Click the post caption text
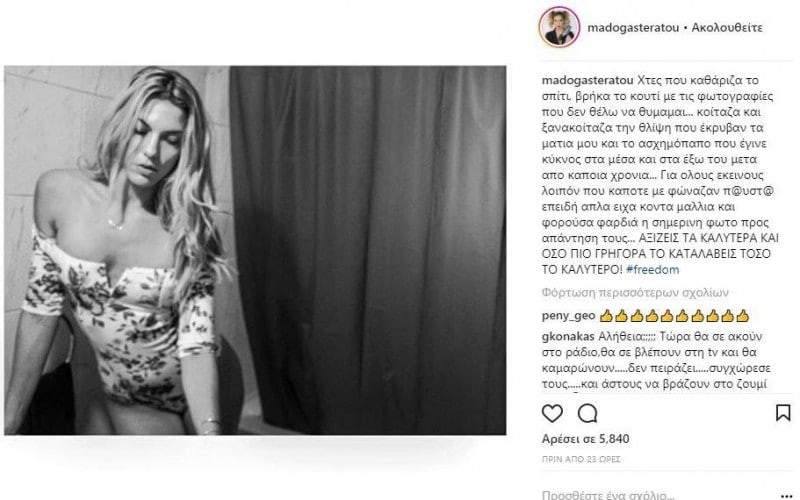The width and height of the screenshot is (800, 500). tap(660, 175)
